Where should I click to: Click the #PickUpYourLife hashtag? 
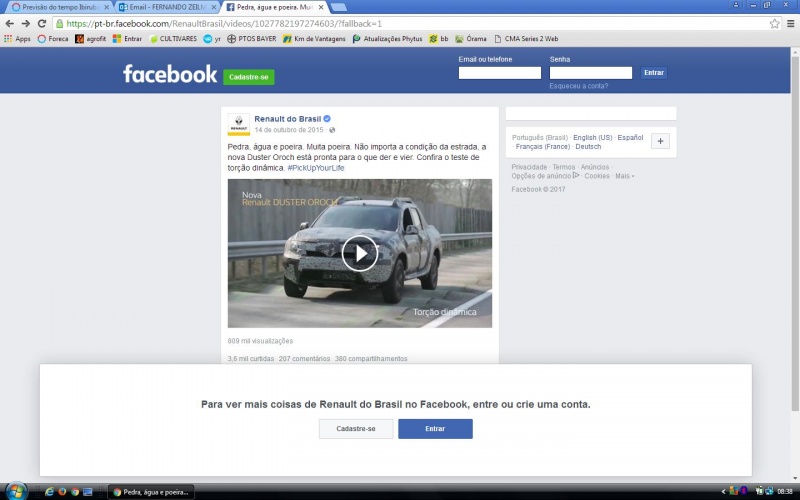coord(316,168)
